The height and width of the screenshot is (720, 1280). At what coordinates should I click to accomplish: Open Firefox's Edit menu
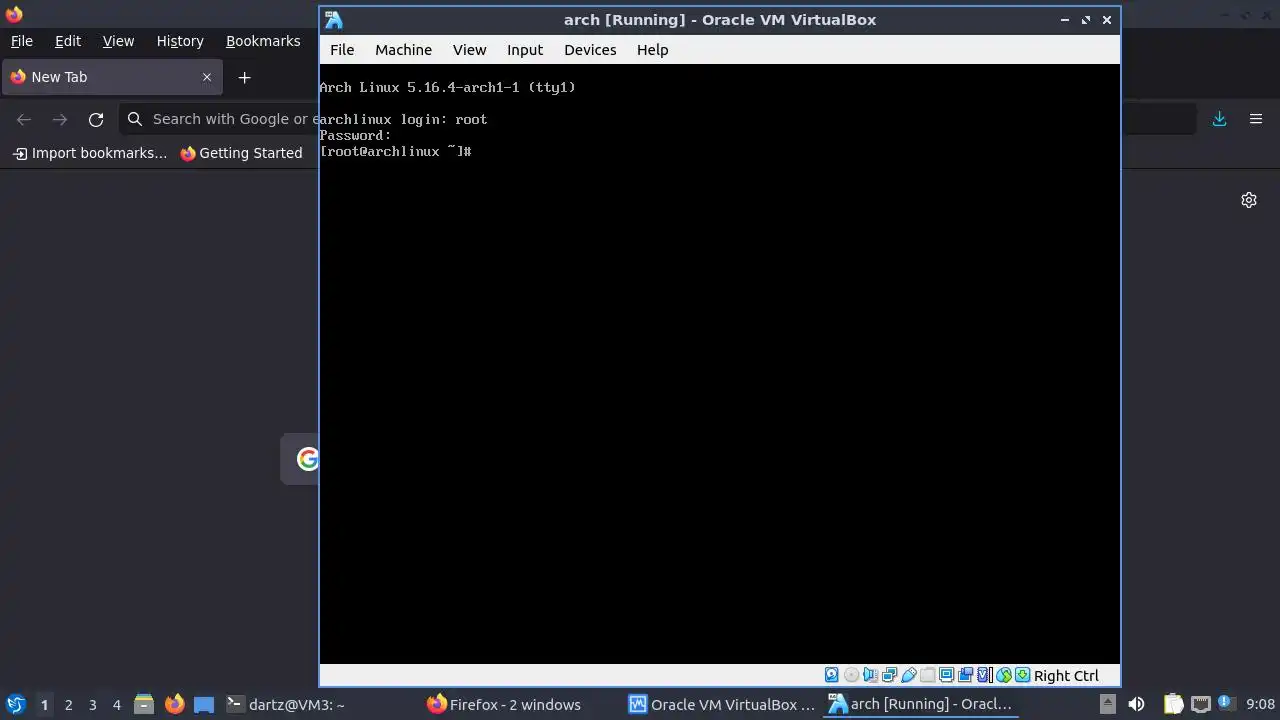click(68, 41)
